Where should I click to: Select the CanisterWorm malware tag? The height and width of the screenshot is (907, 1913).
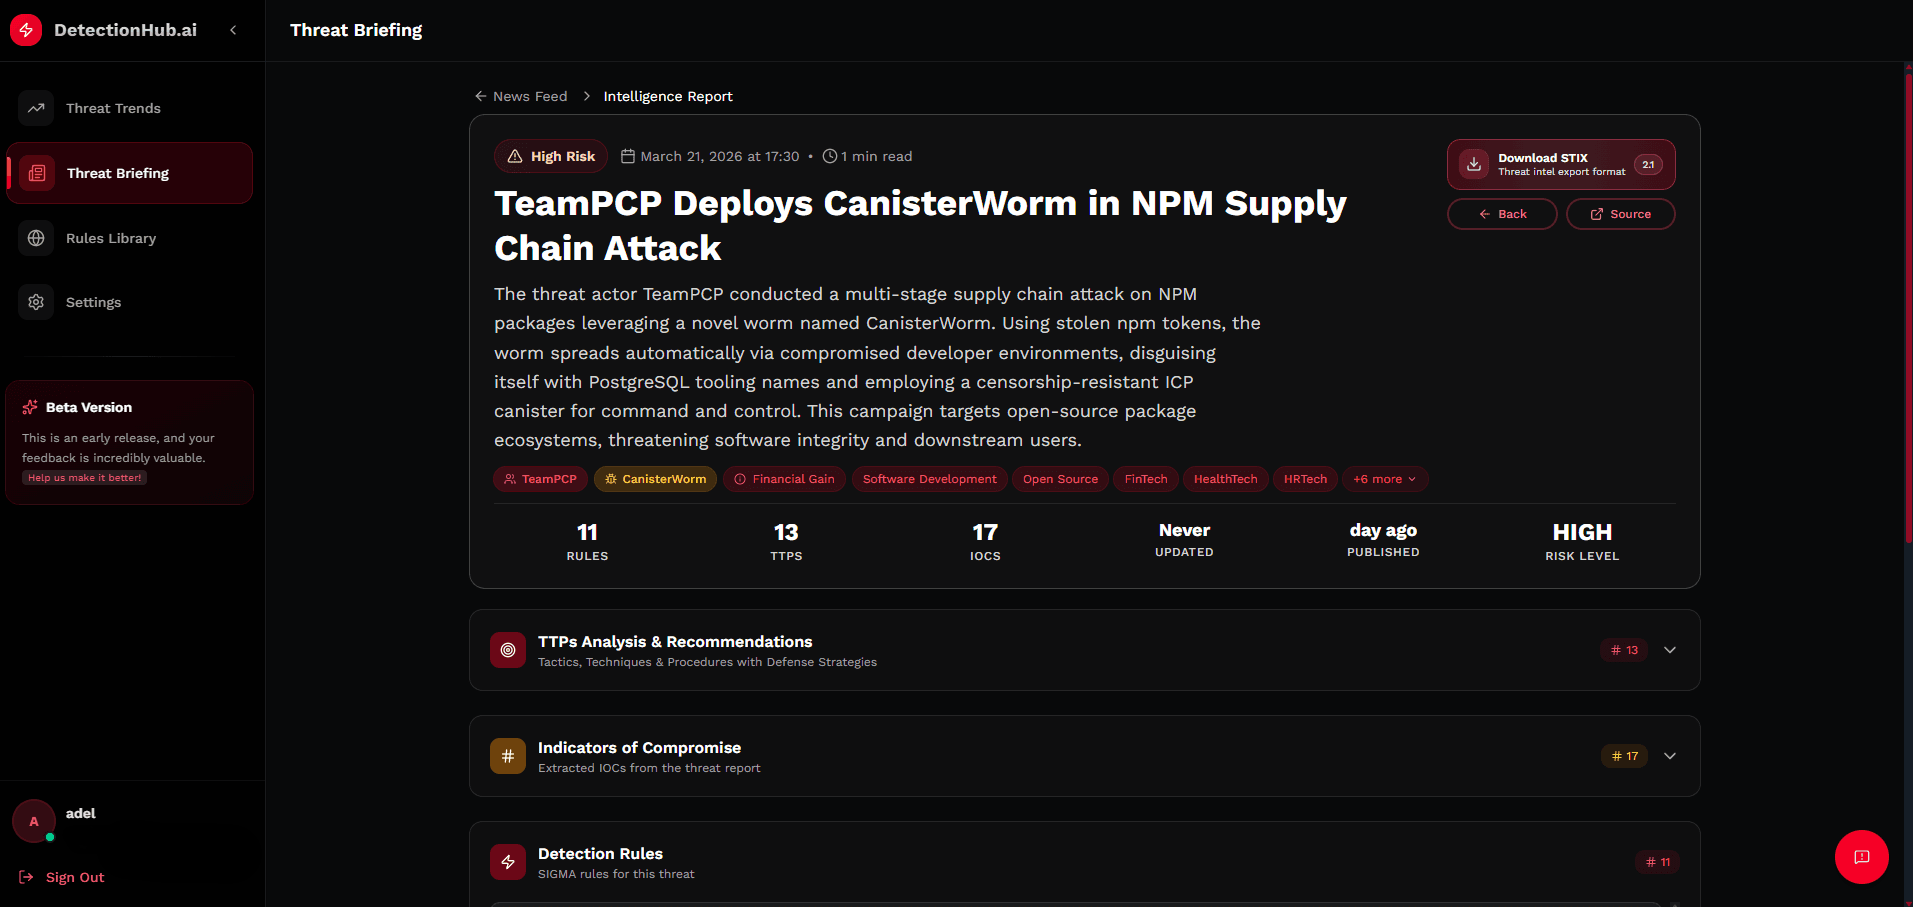coord(655,479)
